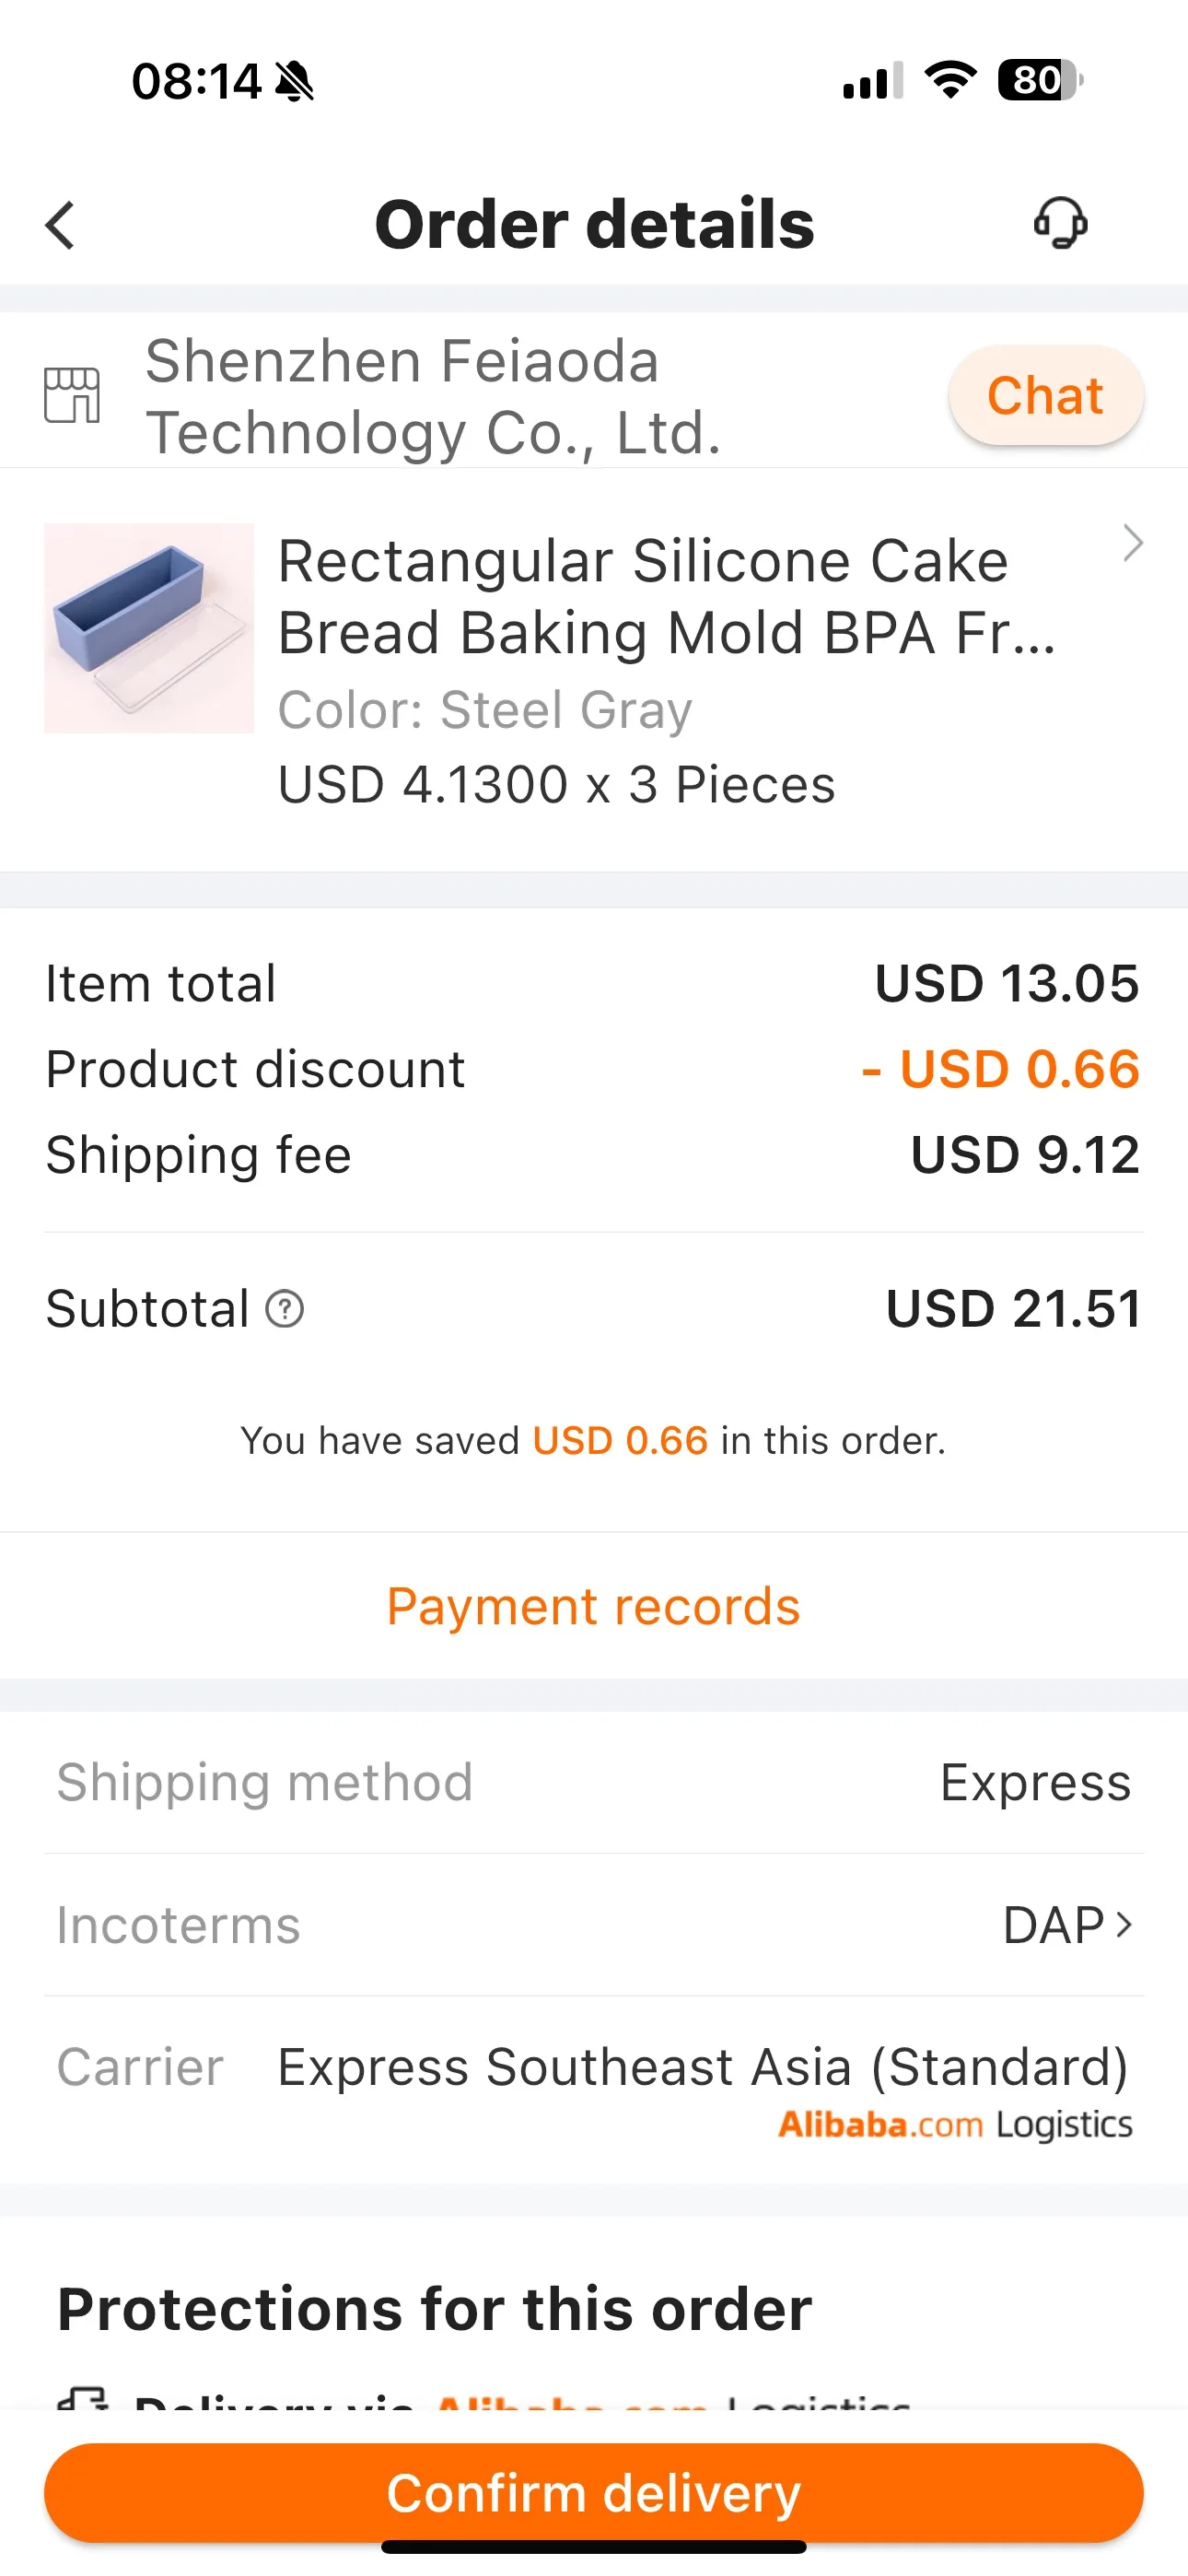Open Shenzhen Feiaoda Technology store page
Image resolution: width=1188 pixels, height=2576 pixels.
(432, 396)
